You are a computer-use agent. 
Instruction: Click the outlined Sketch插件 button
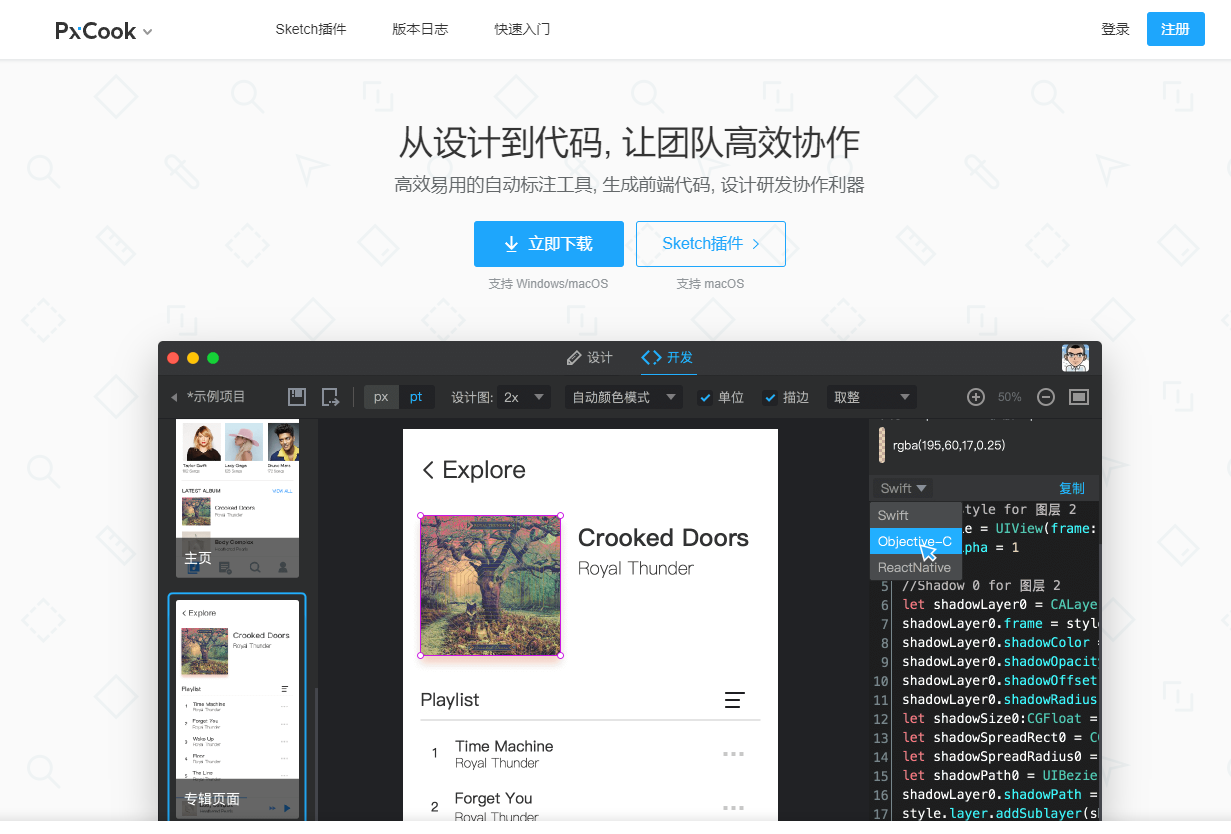[x=711, y=244]
